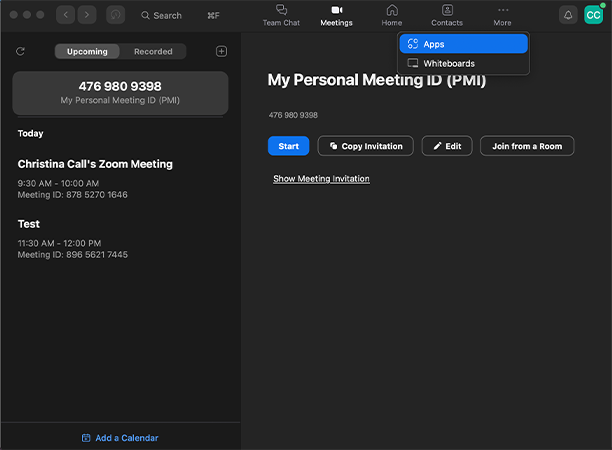The image size is (612, 450).
Task: Refresh the meetings list
Action: [x=20, y=52]
